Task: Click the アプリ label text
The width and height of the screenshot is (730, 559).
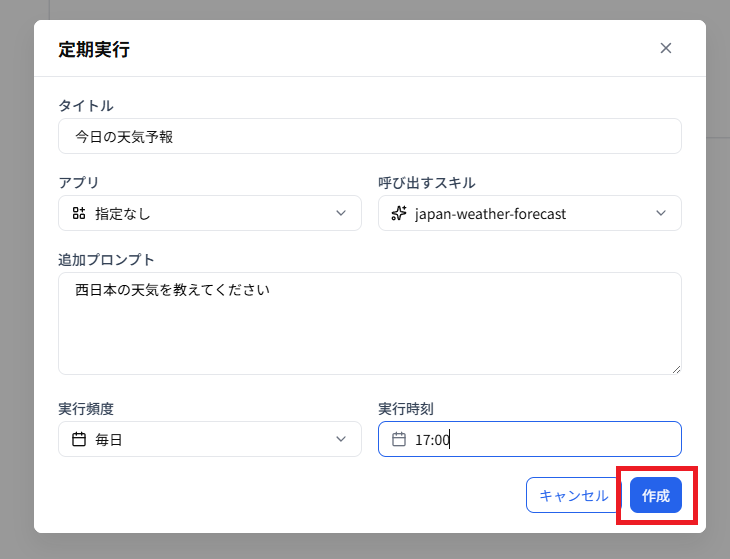Action: pos(79,182)
